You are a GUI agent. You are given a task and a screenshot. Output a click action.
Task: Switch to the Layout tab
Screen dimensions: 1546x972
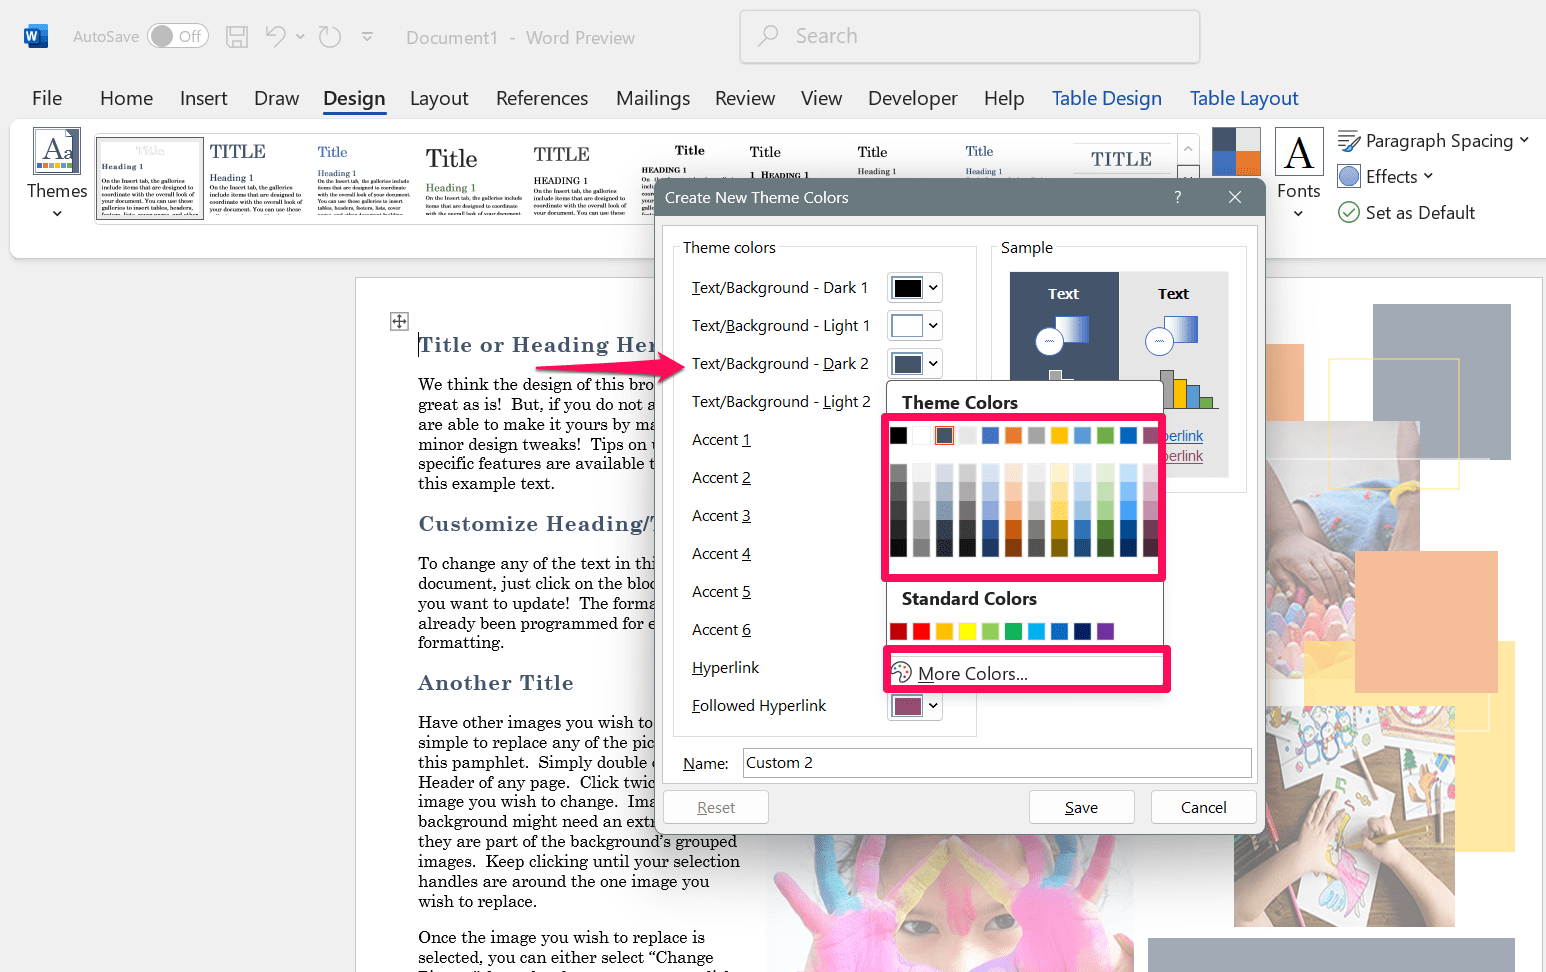pos(439,98)
